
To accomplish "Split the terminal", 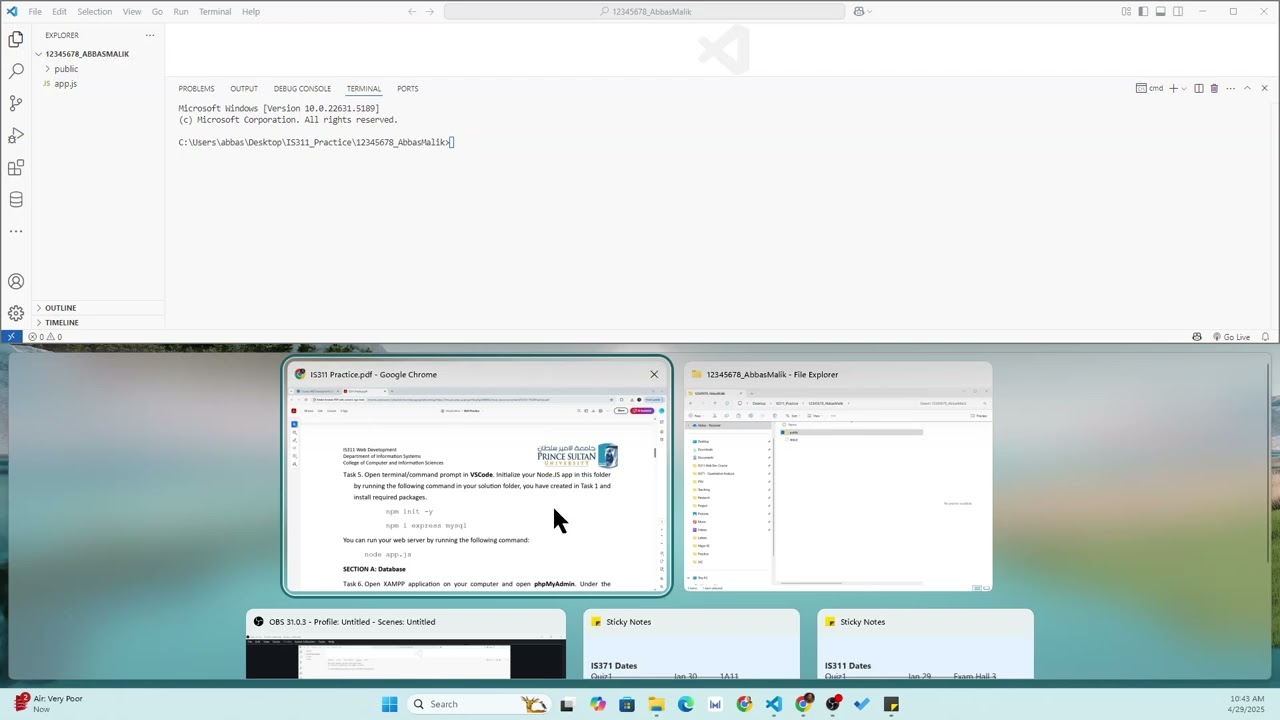I will coord(1199,88).
